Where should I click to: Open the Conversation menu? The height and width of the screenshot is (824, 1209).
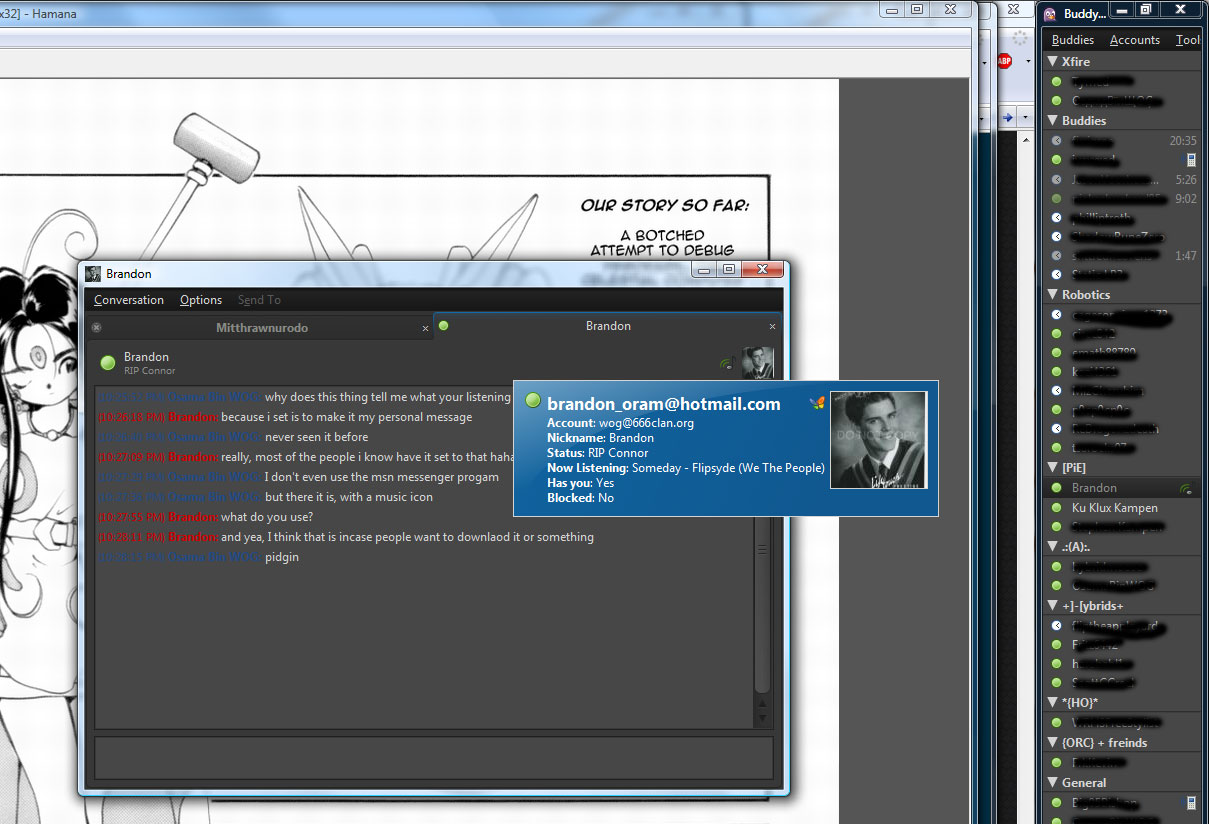tap(129, 300)
